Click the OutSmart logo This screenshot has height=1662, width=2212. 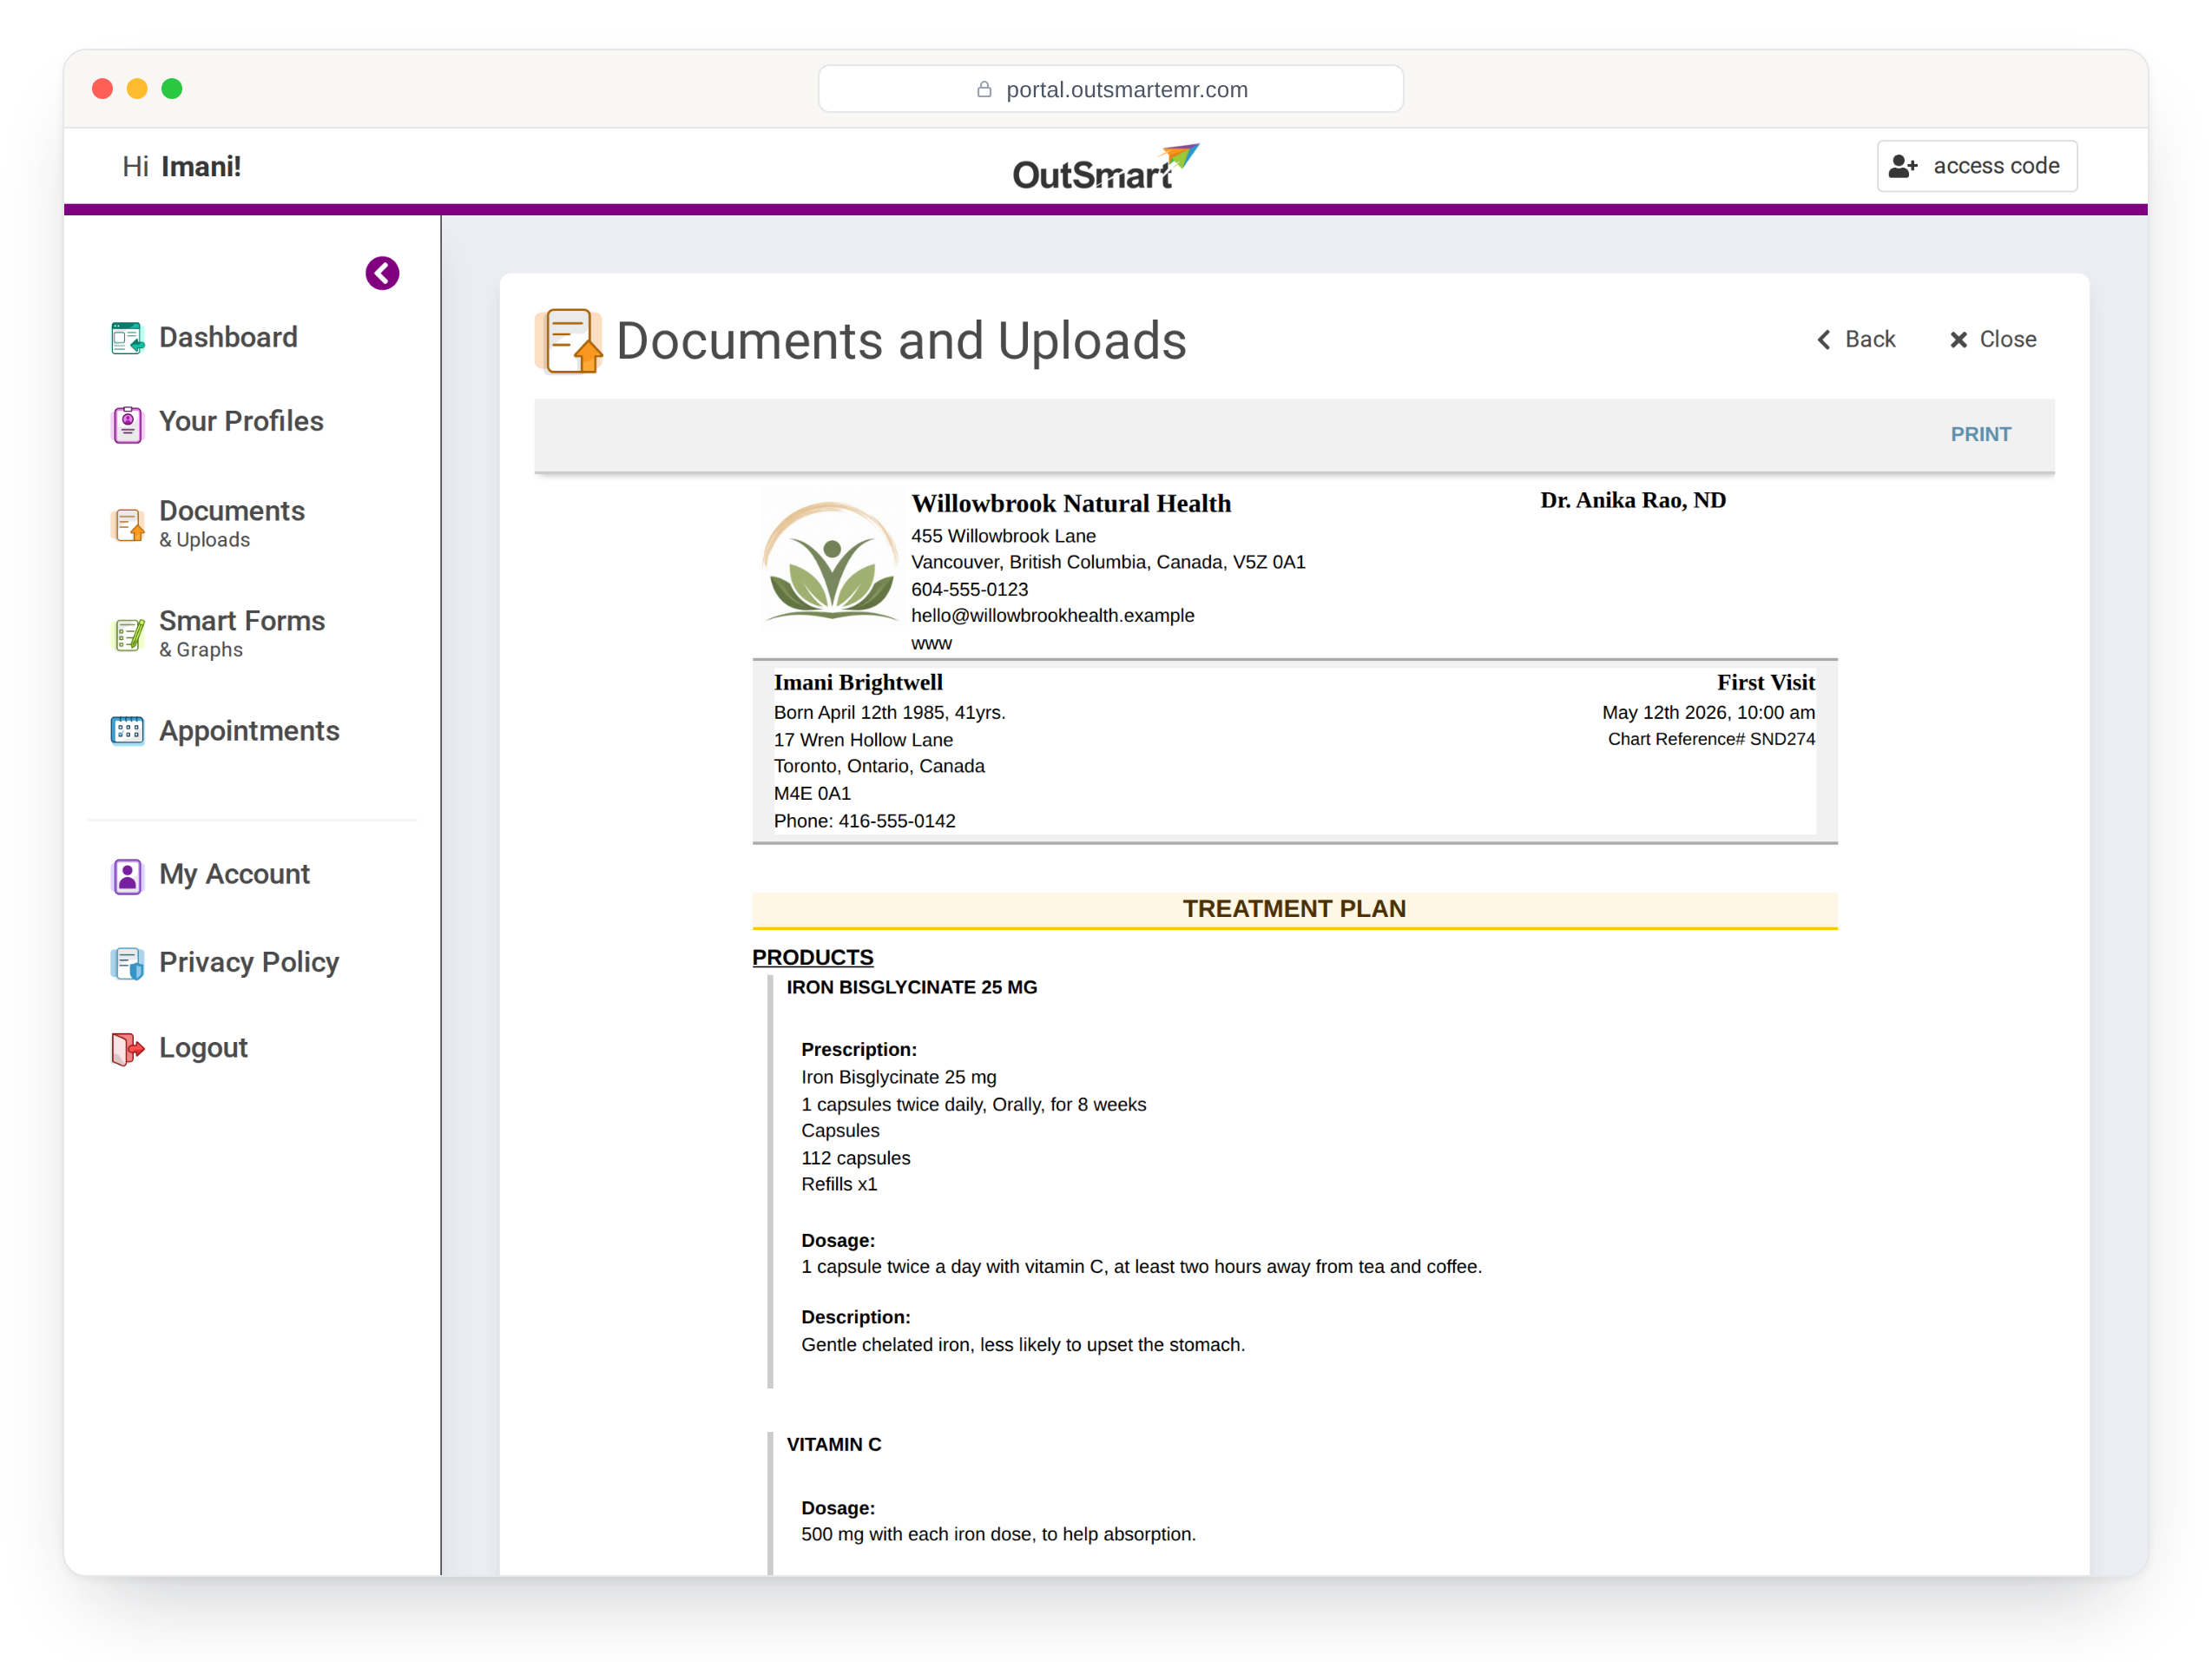pyautogui.click(x=1105, y=167)
